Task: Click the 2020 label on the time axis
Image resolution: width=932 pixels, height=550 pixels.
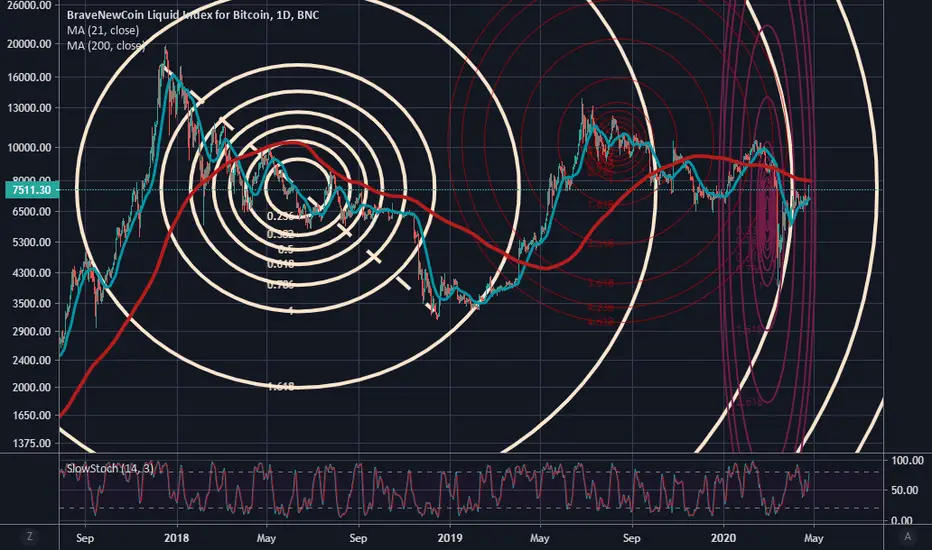Action: (723, 538)
